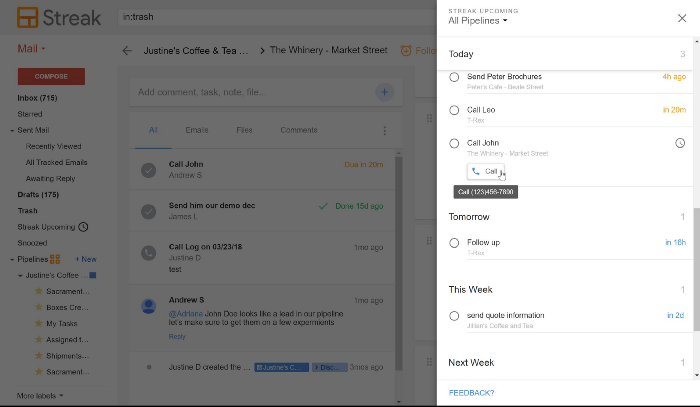
Task: Click star beside Assigned t...
Action: coord(39,340)
